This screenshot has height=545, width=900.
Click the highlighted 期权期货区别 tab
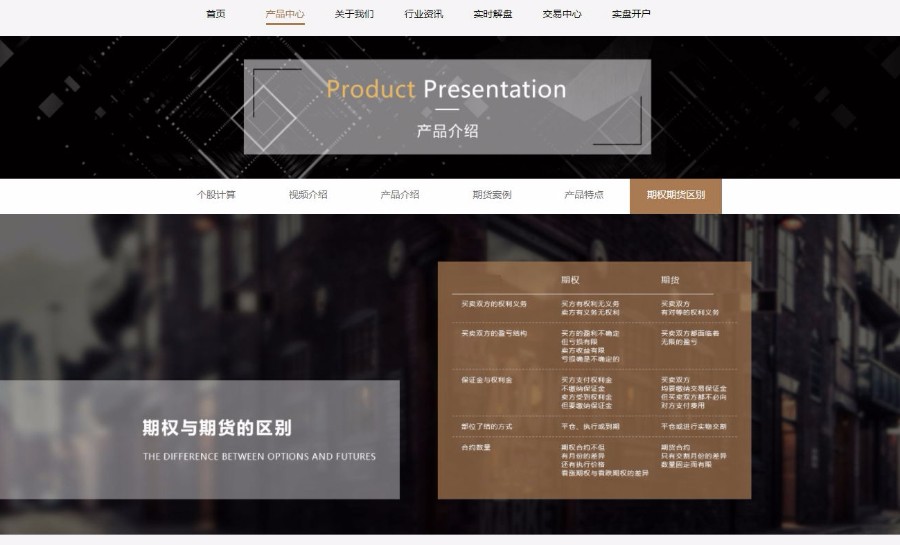pos(675,195)
